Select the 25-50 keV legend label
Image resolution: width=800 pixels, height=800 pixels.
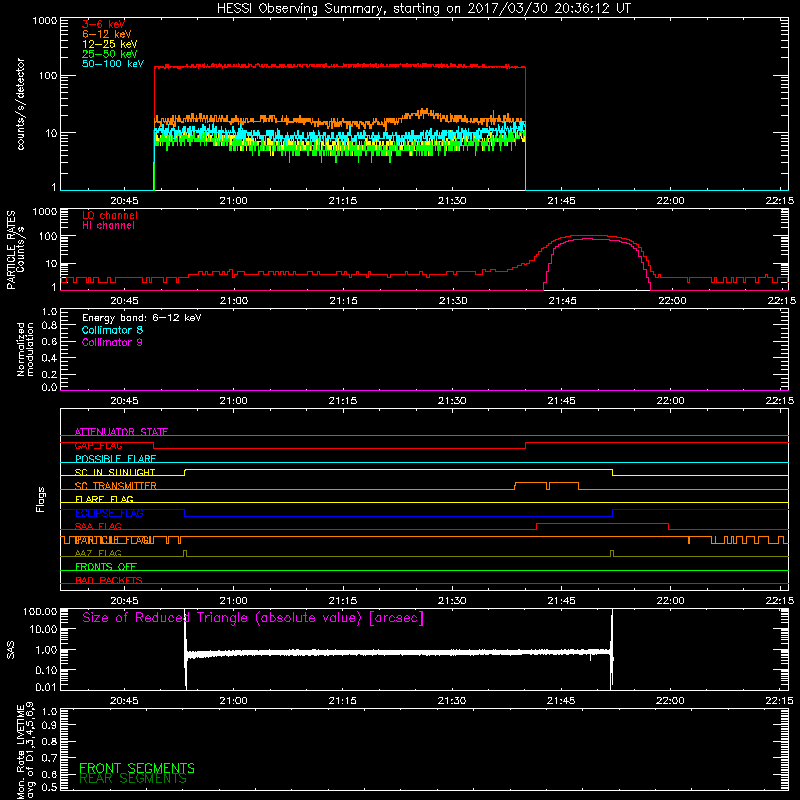point(110,54)
